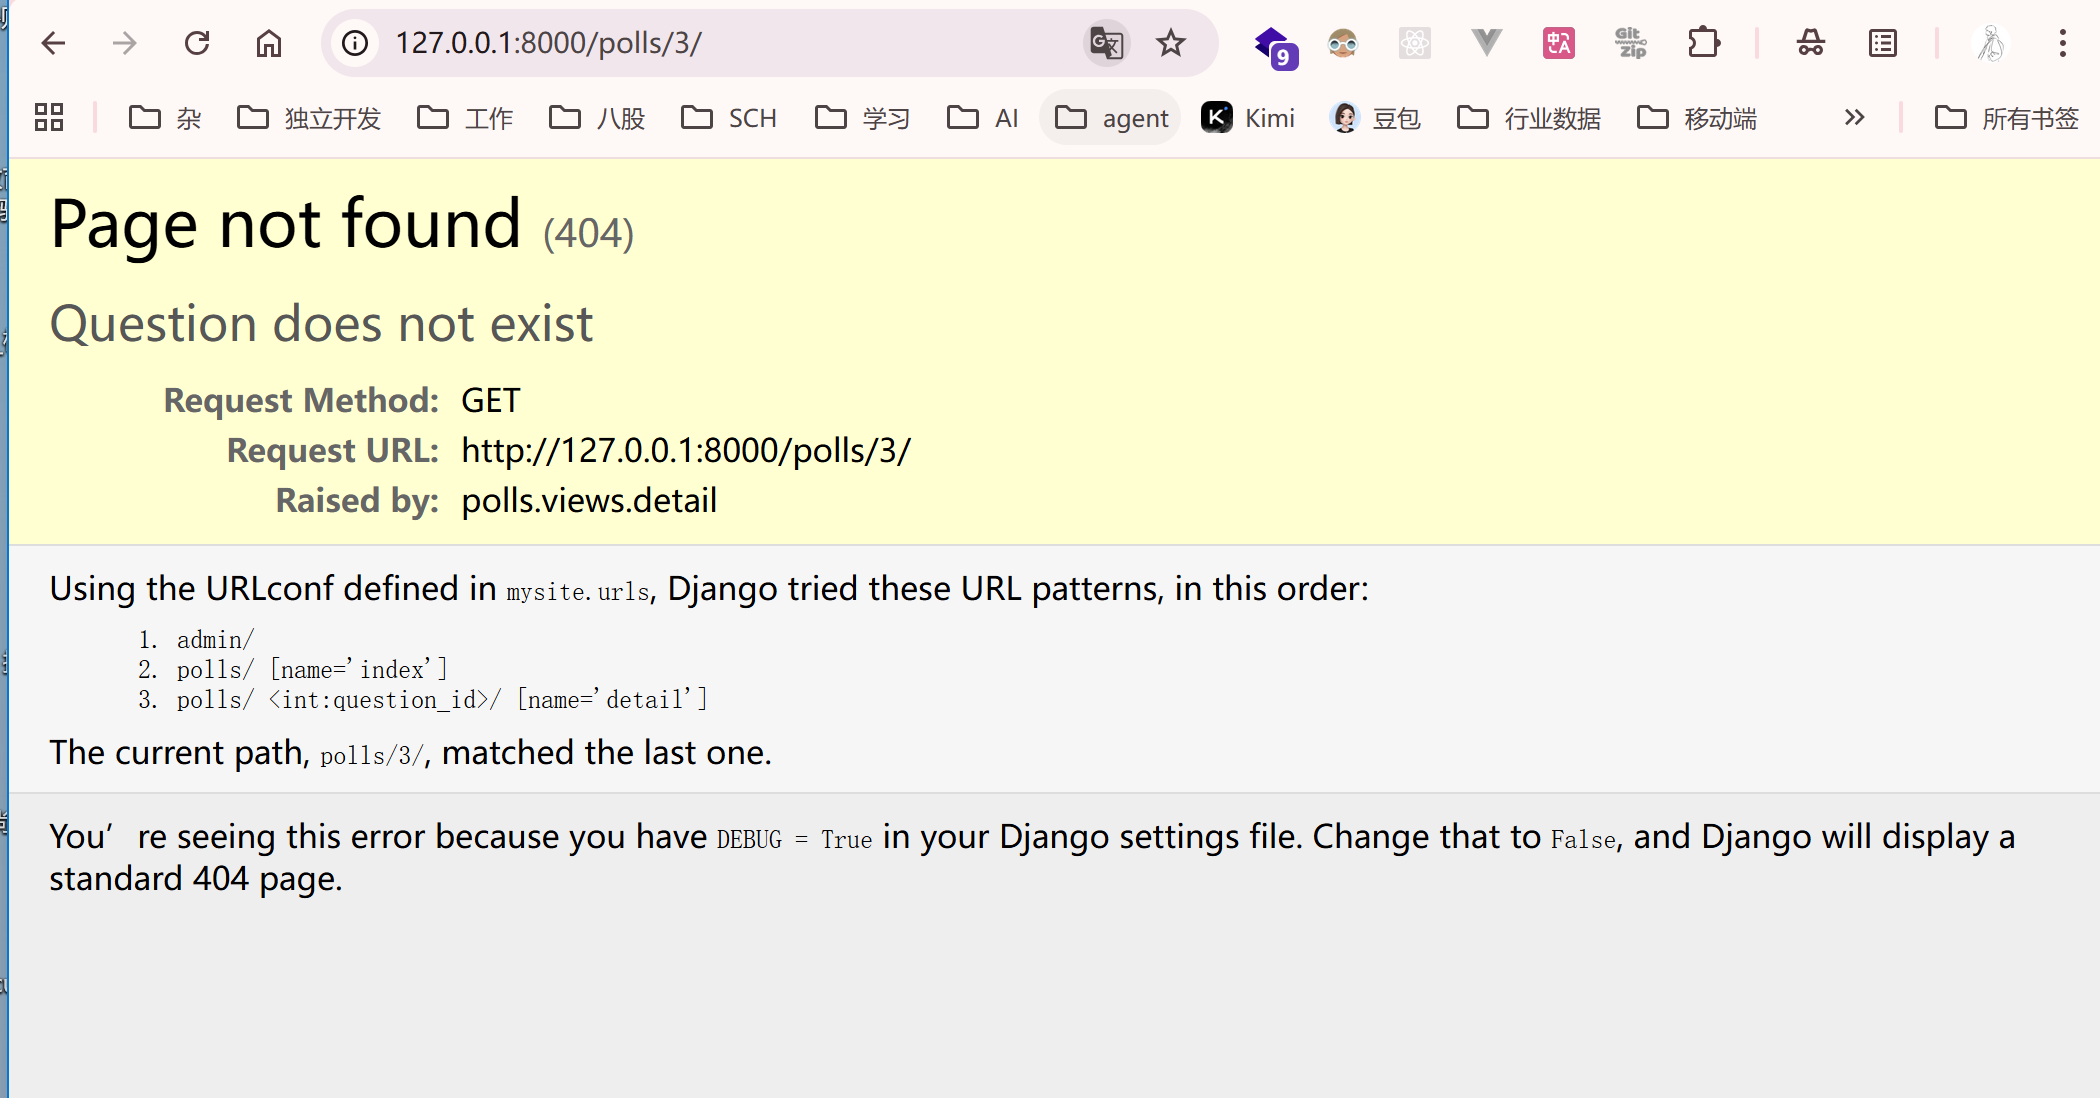
Task: Go to the browser home page
Action: (x=269, y=43)
